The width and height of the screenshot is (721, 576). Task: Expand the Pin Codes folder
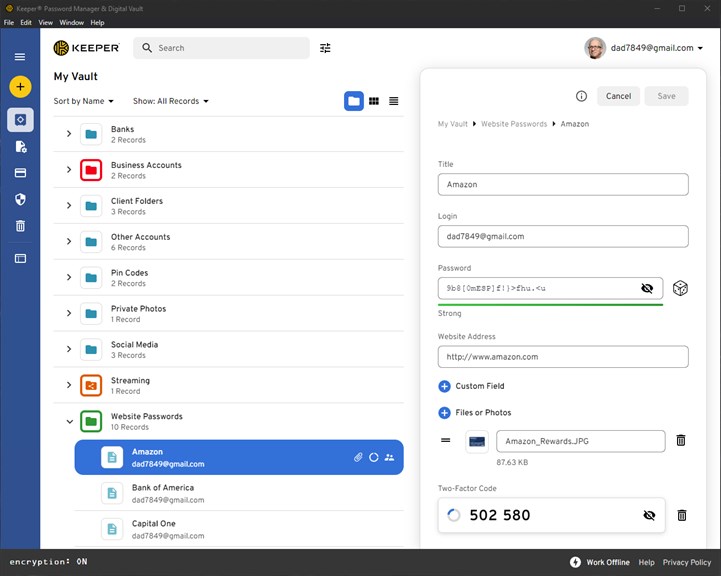[x=69, y=277]
